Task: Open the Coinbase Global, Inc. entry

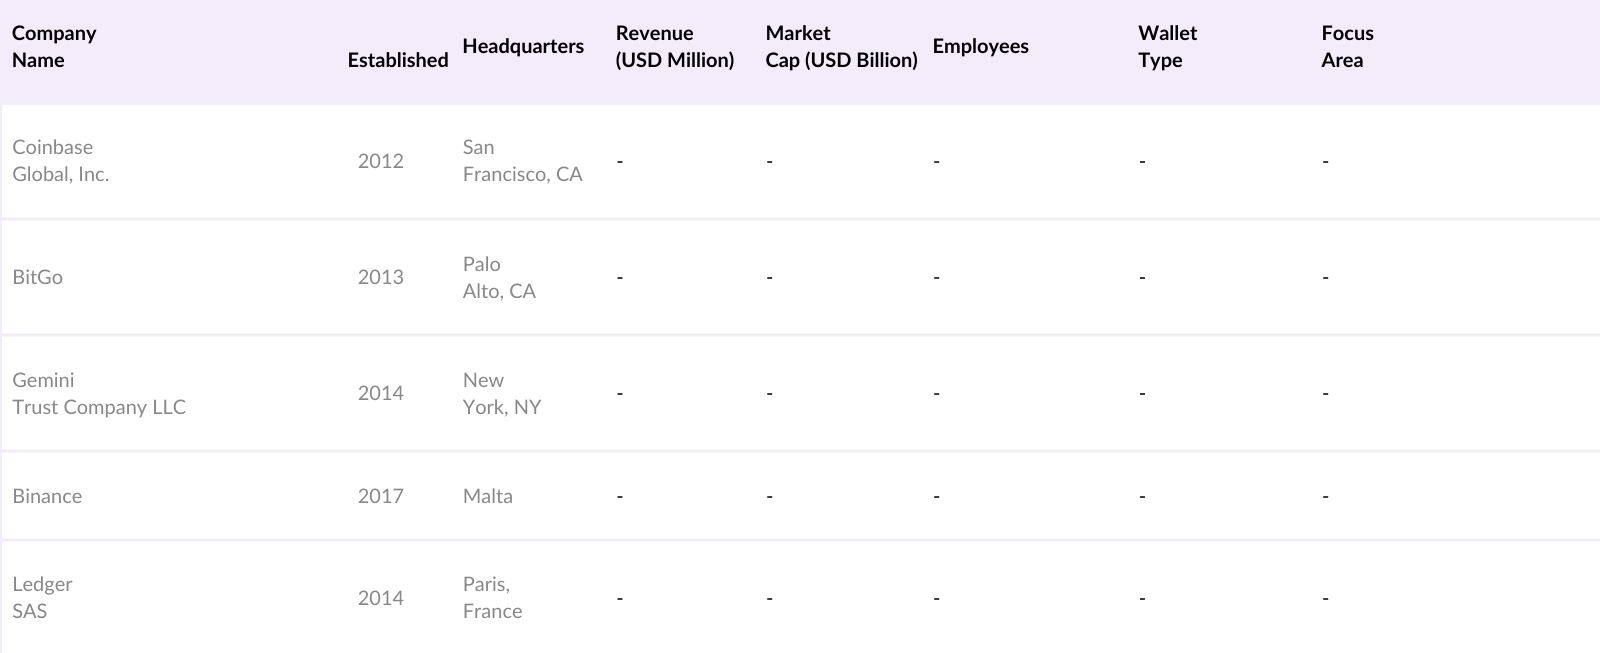Action: click(x=60, y=160)
